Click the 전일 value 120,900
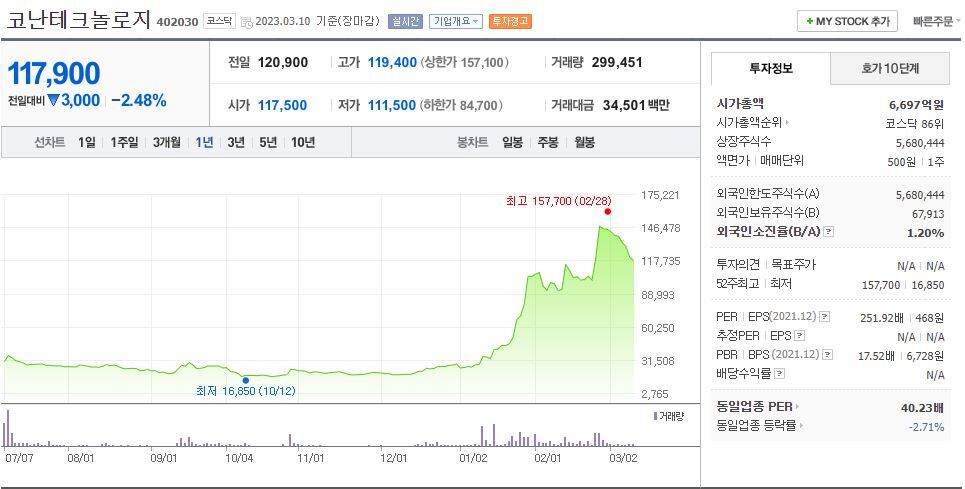Viewport: 965px width, 489px height. click(x=282, y=62)
